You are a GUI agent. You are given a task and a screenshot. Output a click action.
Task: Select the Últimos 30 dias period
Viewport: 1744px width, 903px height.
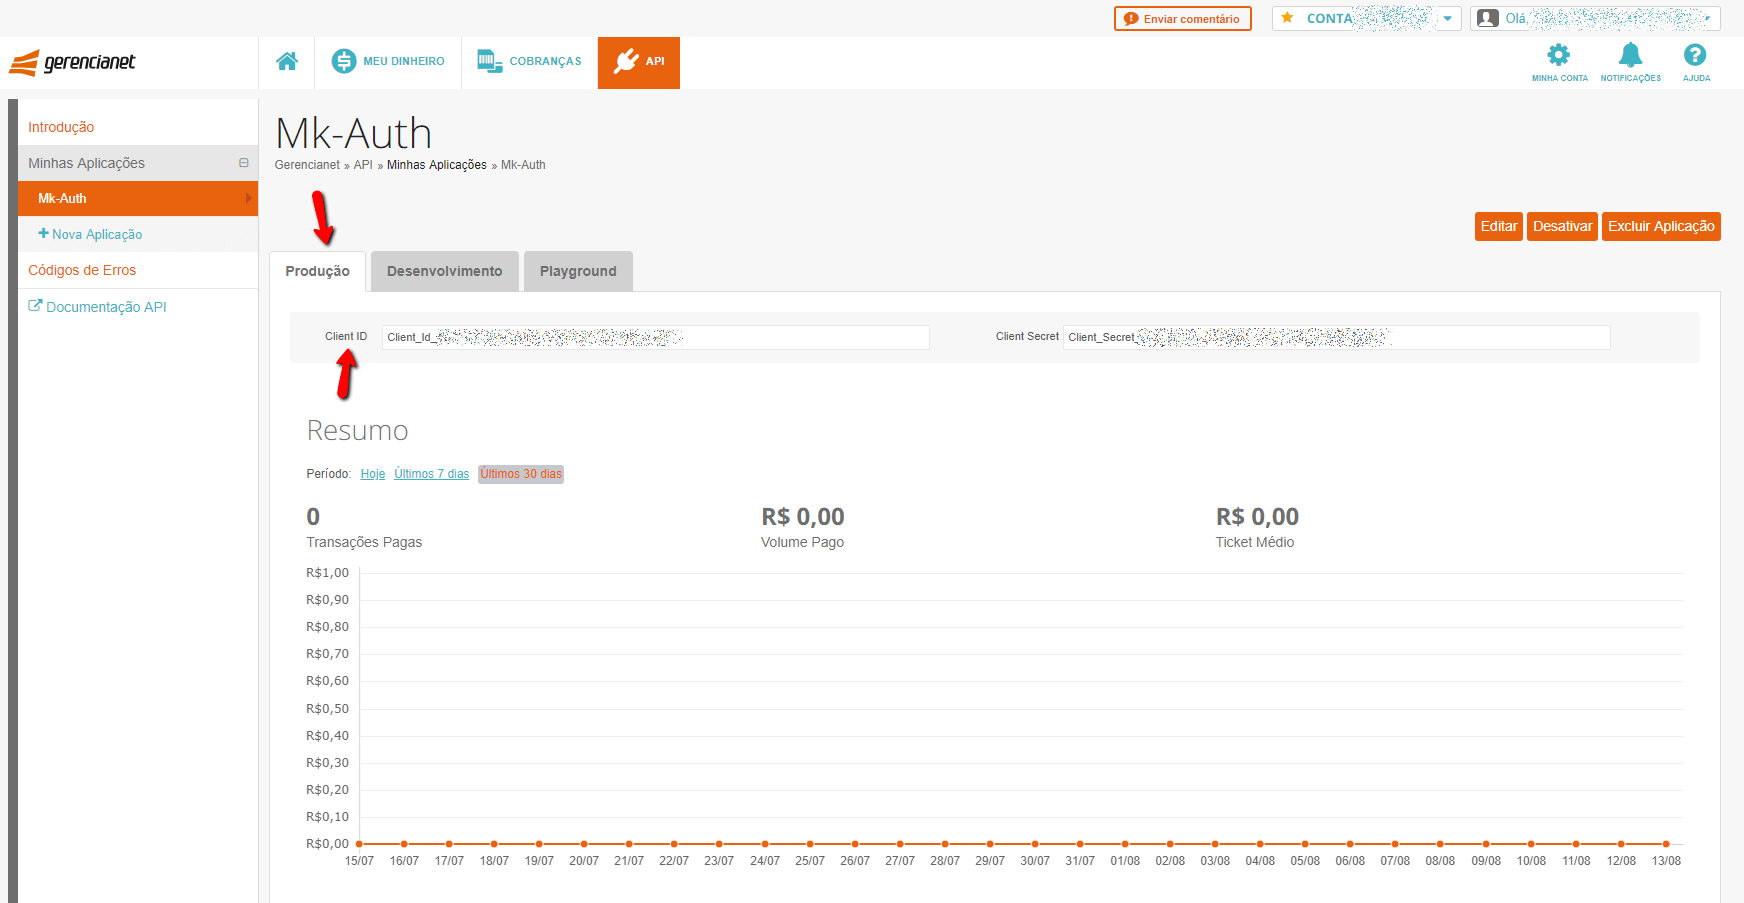(521, 474)
